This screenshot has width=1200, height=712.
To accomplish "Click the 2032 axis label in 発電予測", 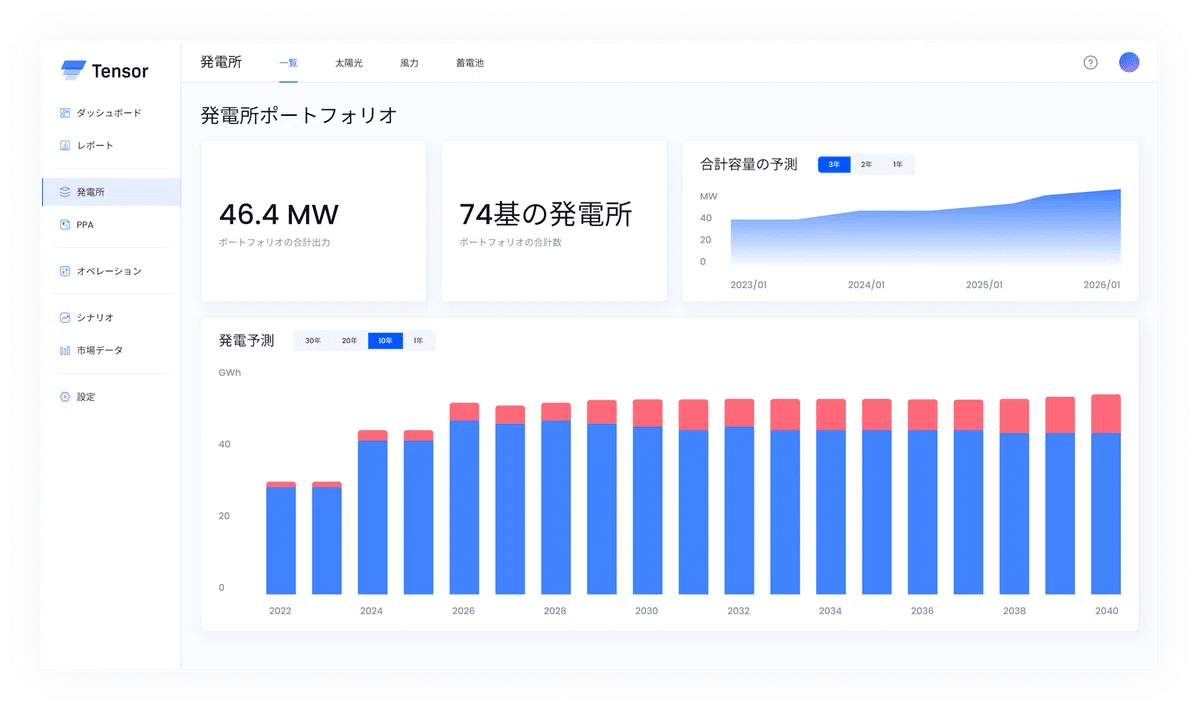I will [x=738, y=611].
